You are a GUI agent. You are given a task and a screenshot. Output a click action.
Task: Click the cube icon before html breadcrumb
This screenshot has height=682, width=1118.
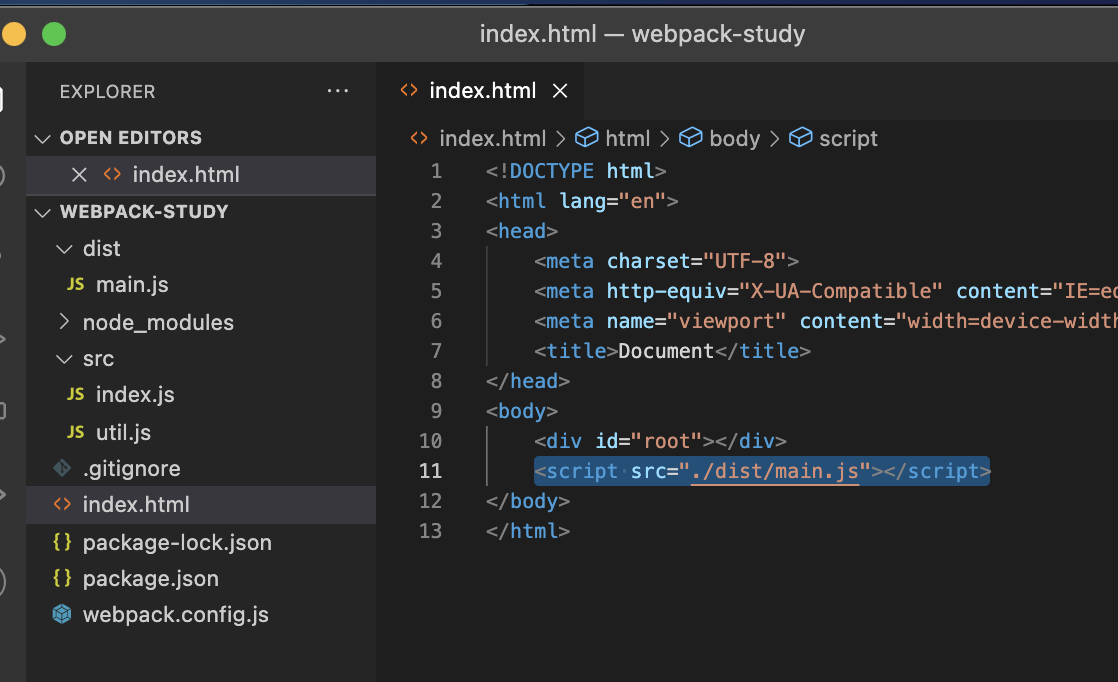click(x=587, y=137)
